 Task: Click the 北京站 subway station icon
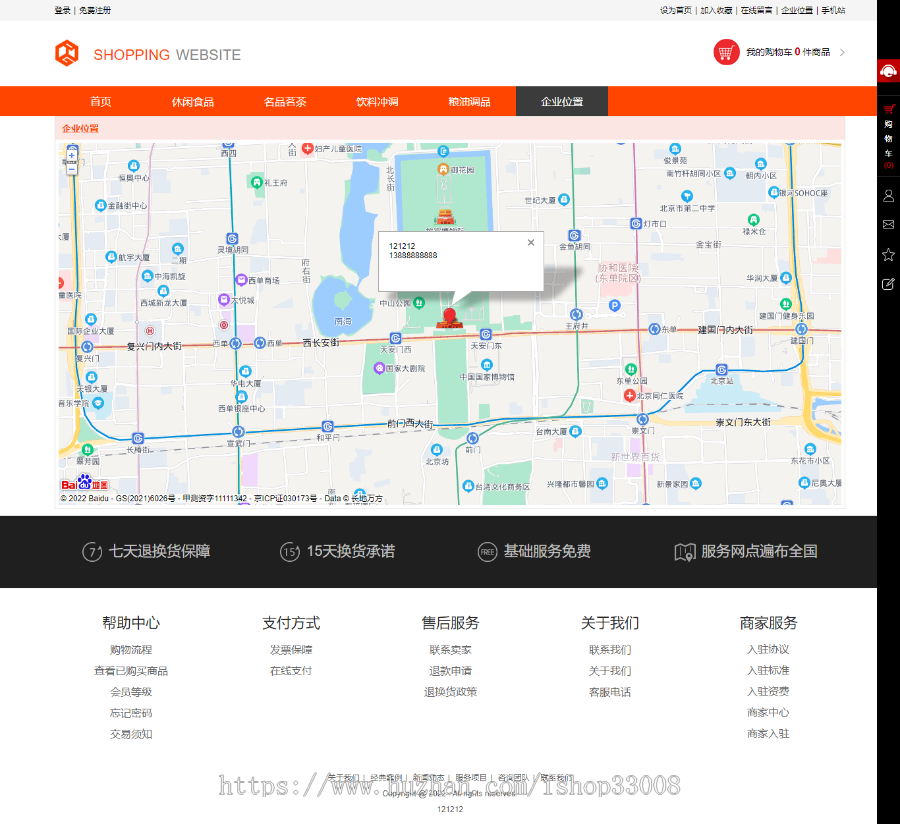(721, 370)
